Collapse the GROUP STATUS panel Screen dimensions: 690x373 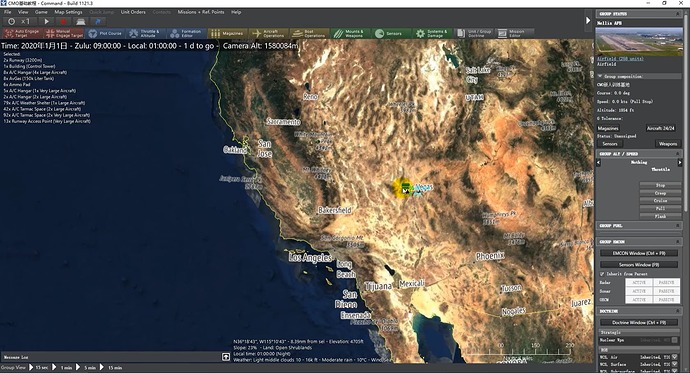[678, 14]
